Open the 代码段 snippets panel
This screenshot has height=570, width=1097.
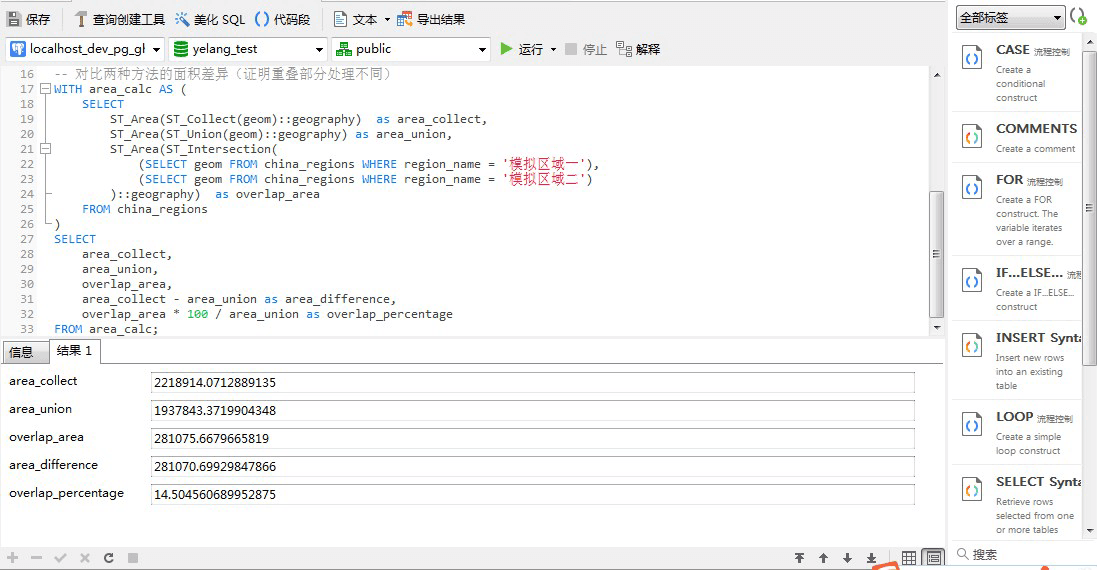(283, 20)
